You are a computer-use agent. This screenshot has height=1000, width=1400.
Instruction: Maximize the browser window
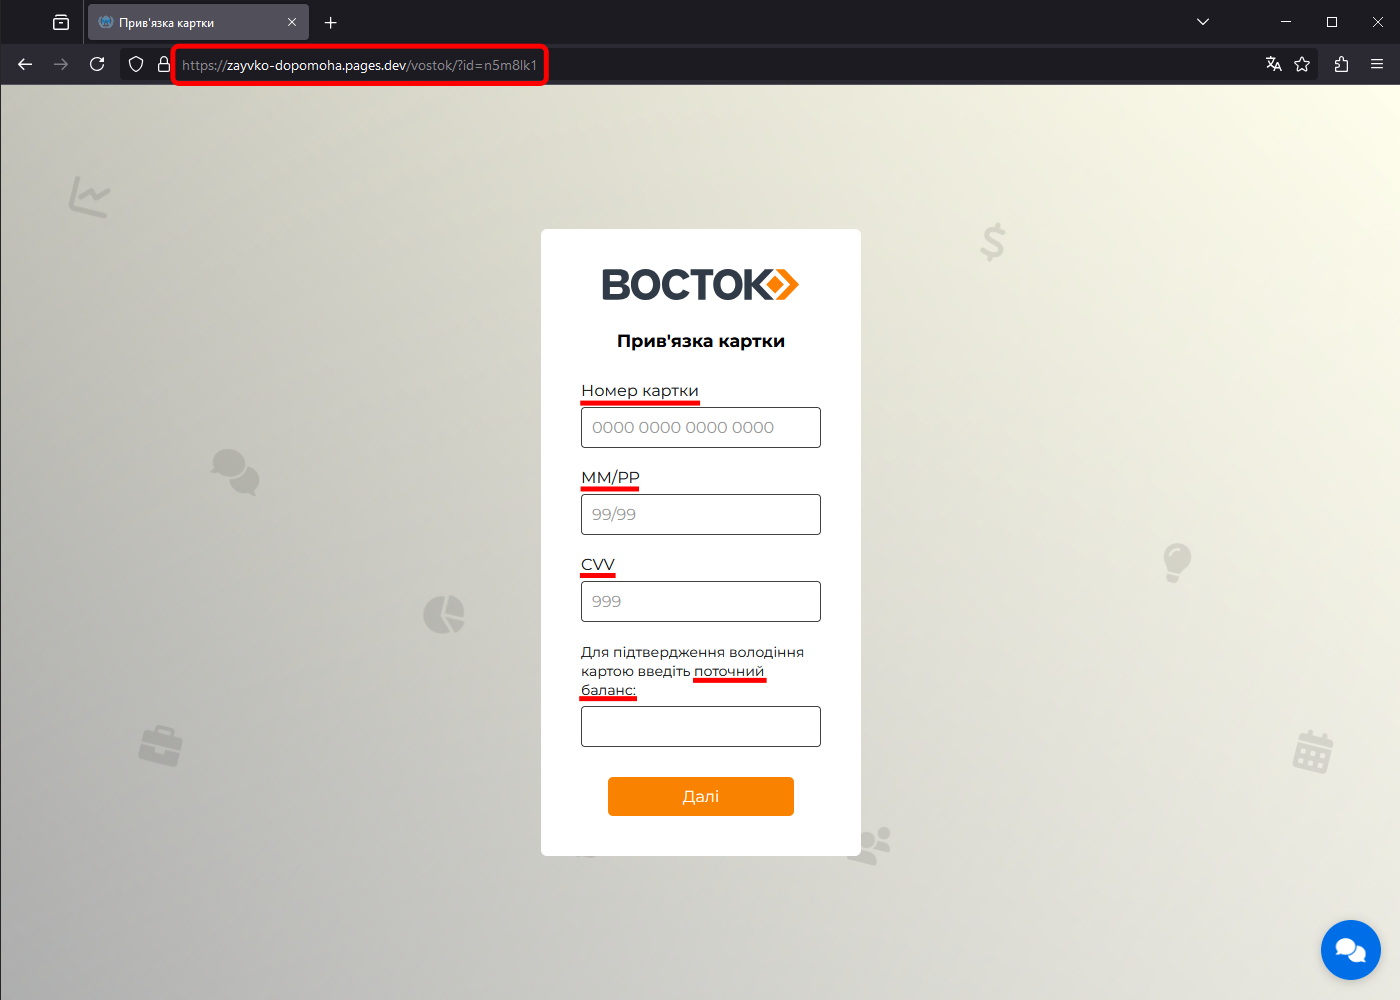pyautogui.click(x=1332, y=22)
